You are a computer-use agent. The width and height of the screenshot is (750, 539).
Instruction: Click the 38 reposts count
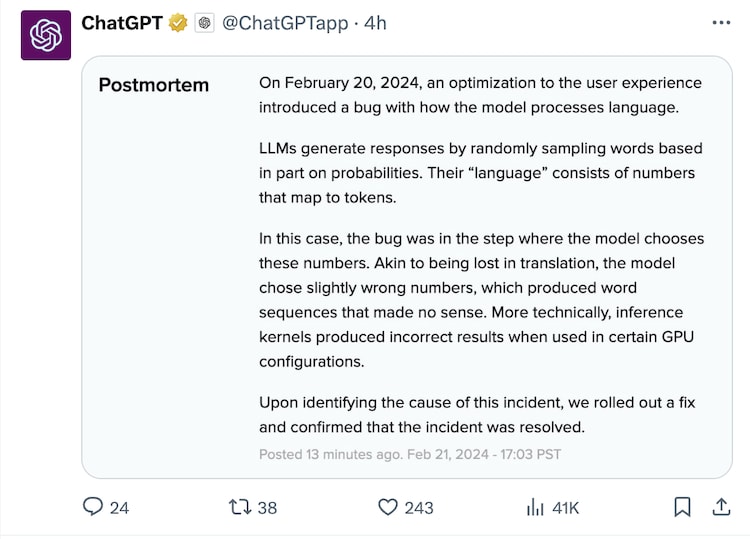[x=267, y=508]
